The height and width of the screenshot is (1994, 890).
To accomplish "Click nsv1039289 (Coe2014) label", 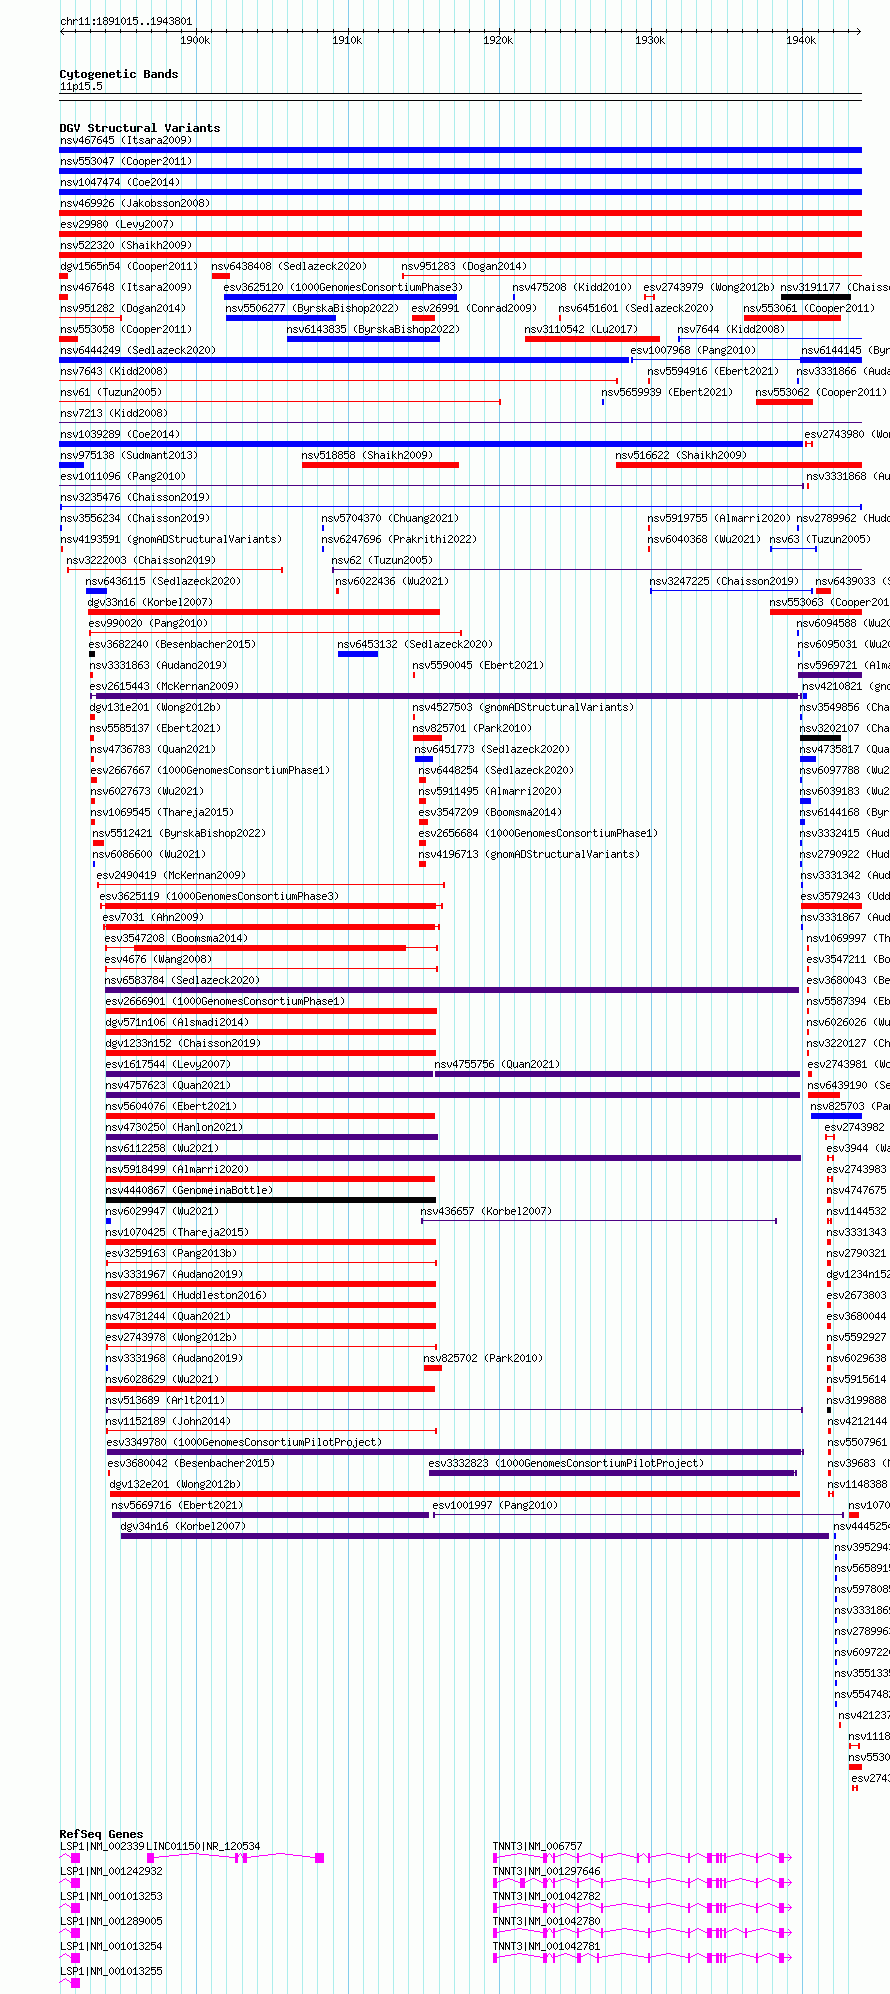I will point(120,434).
